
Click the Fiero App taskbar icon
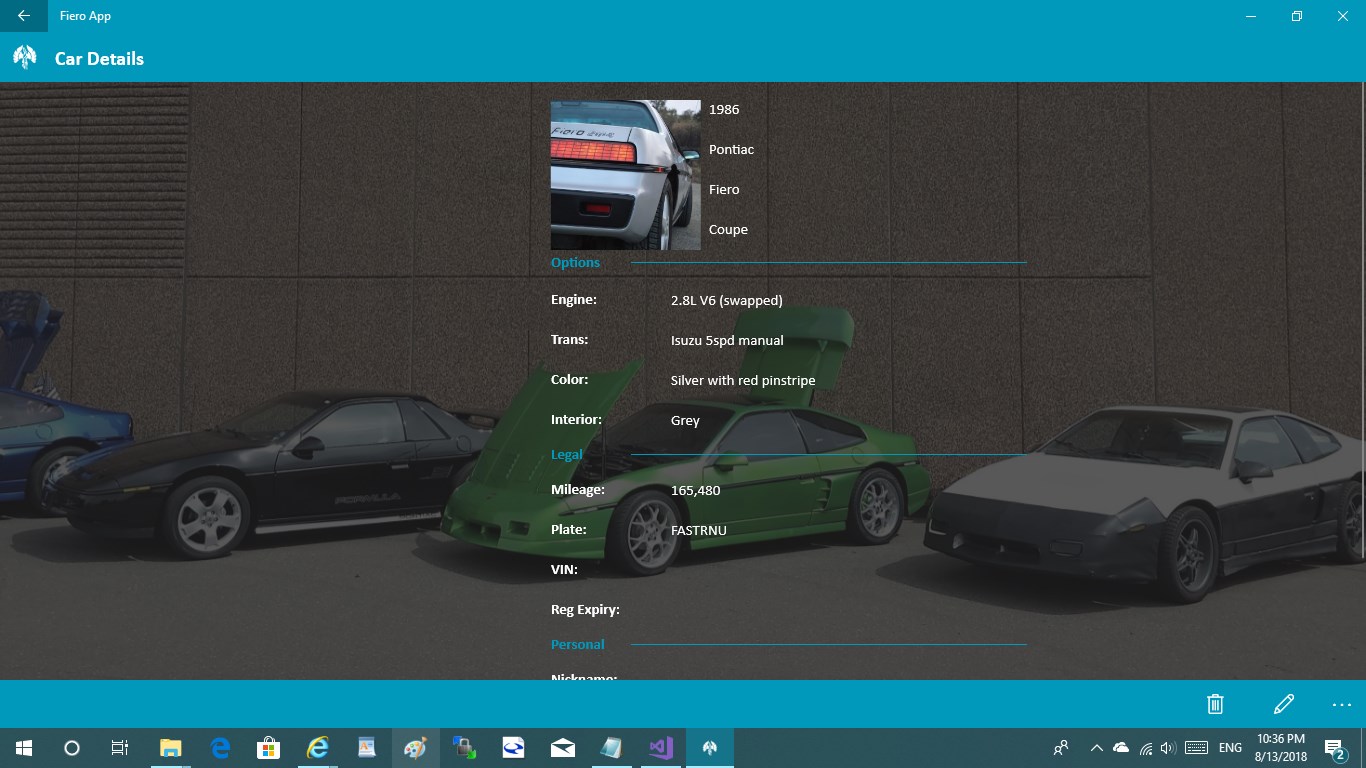[709, 748]
